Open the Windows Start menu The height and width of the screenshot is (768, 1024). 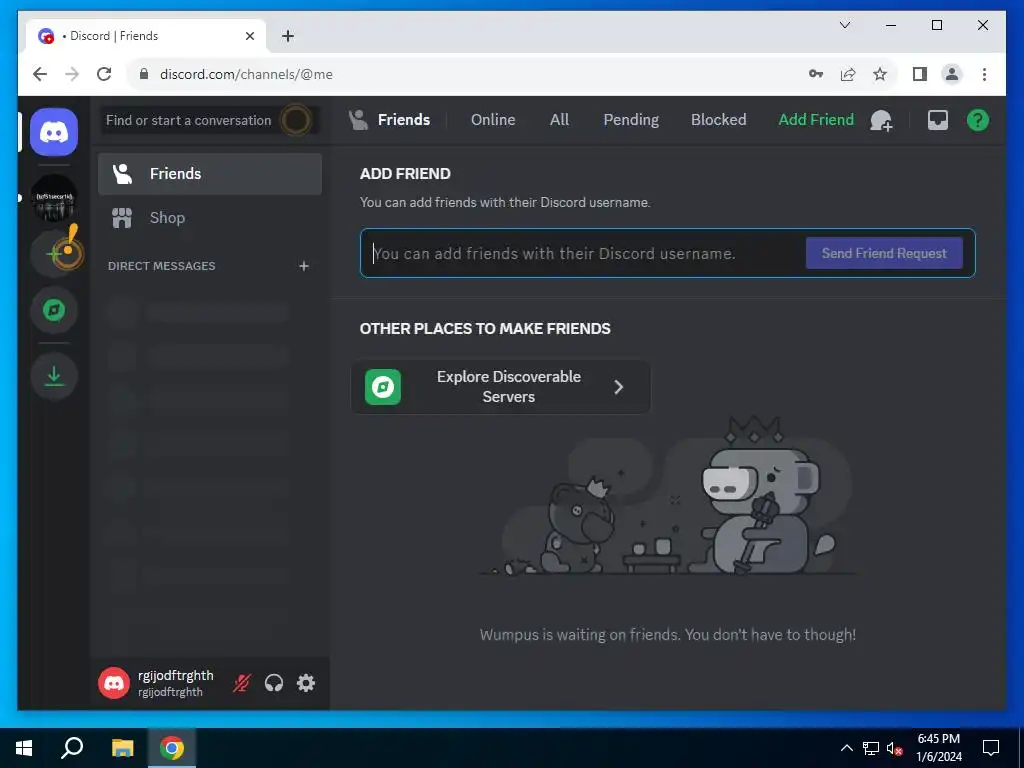24,748
